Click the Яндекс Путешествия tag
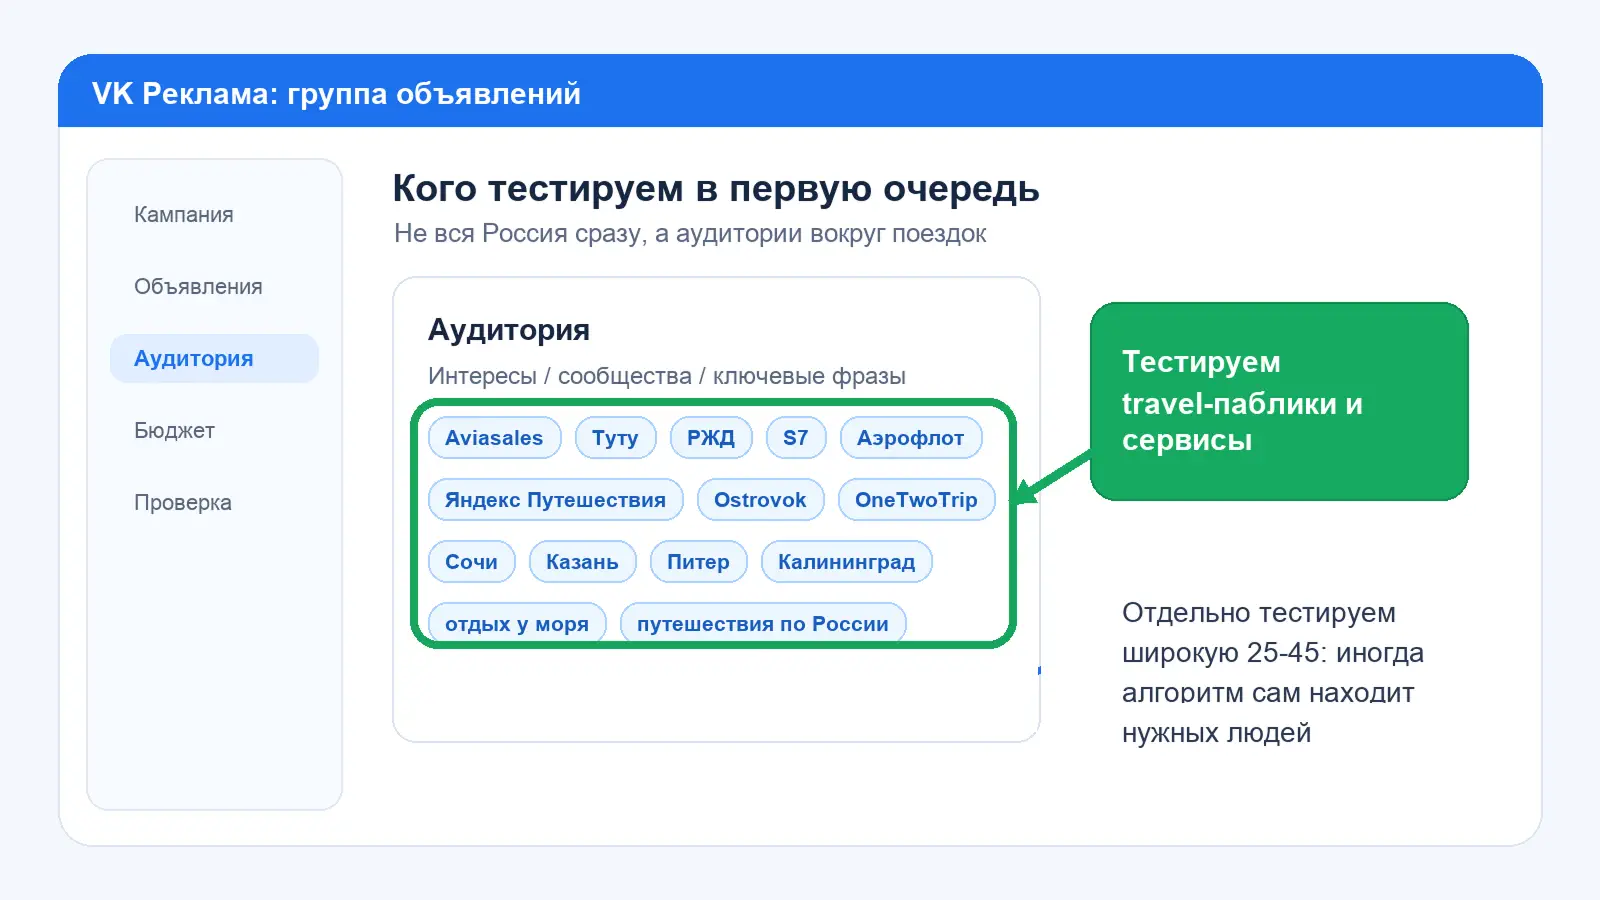The height and width of the screenshot is (900, 1600). [x=555, y=500]
